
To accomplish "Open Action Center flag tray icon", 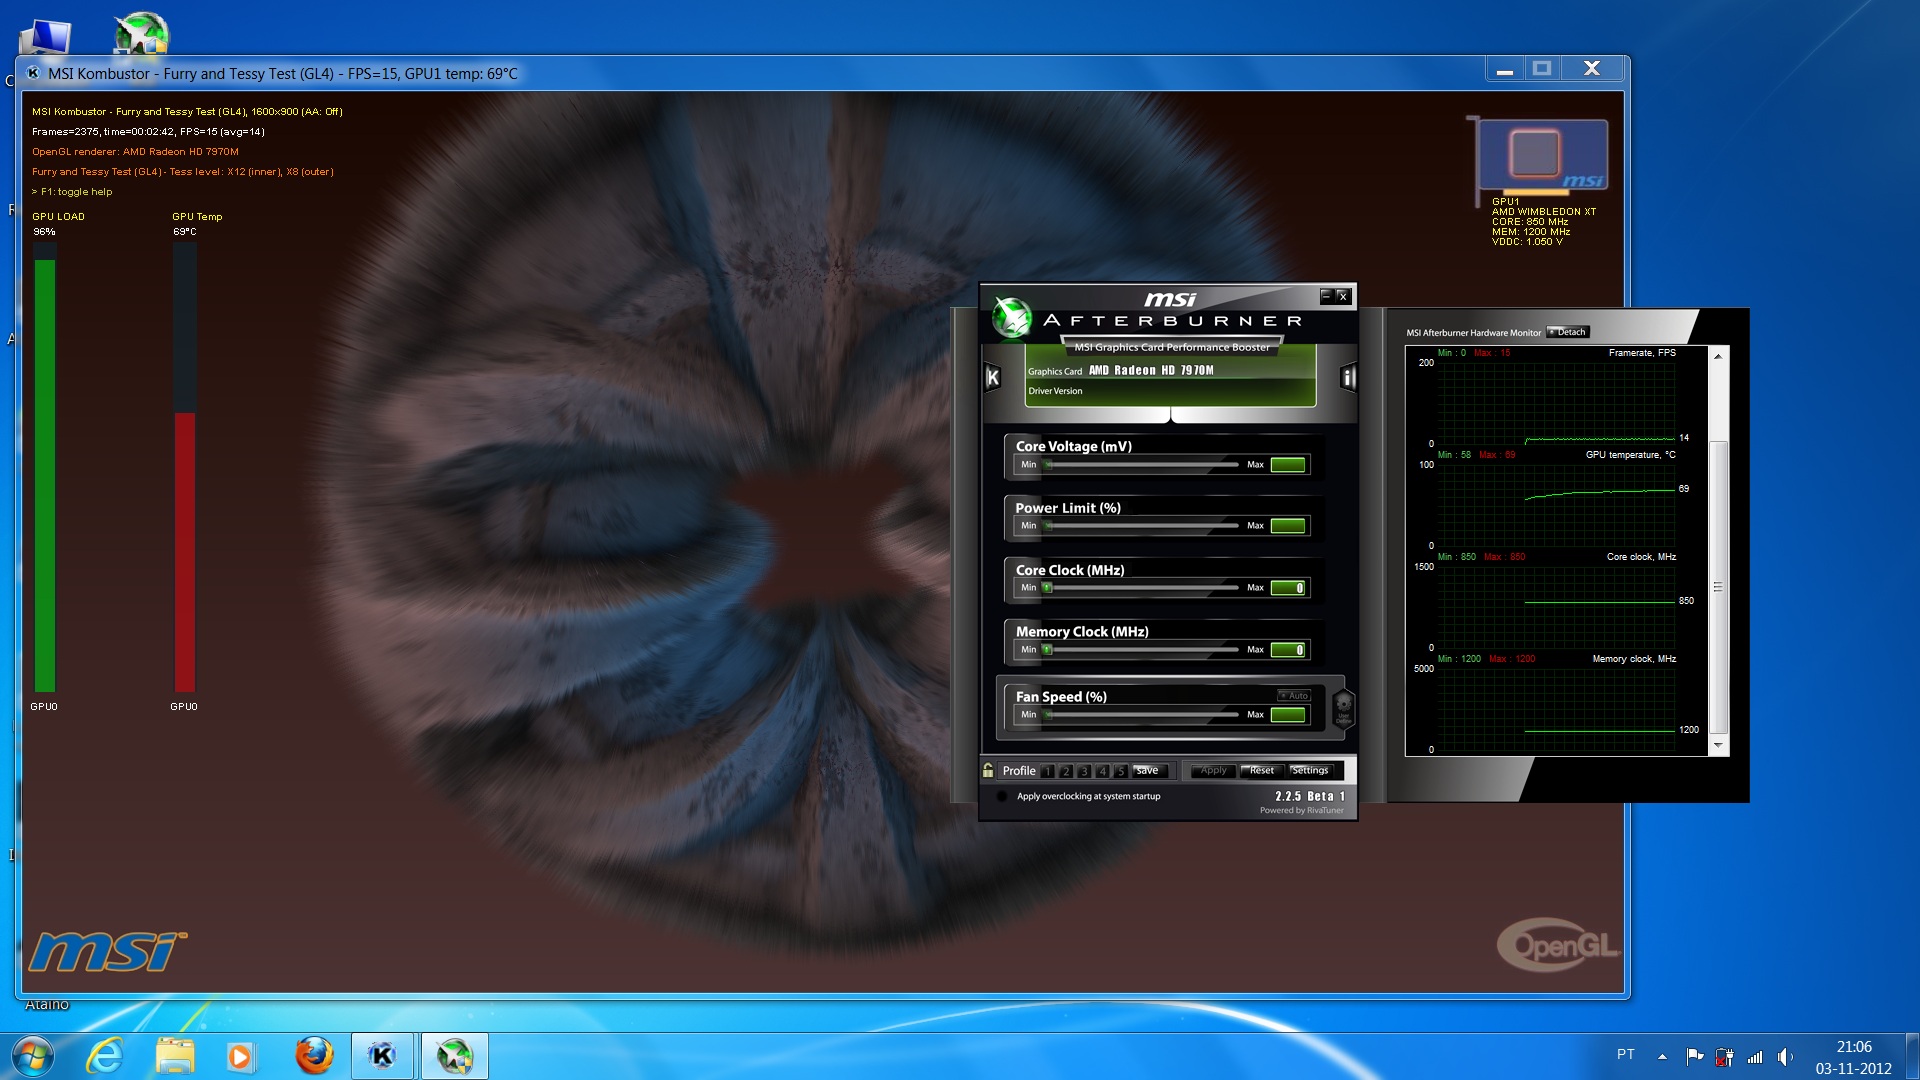I will click(x=1694, y=1056).
